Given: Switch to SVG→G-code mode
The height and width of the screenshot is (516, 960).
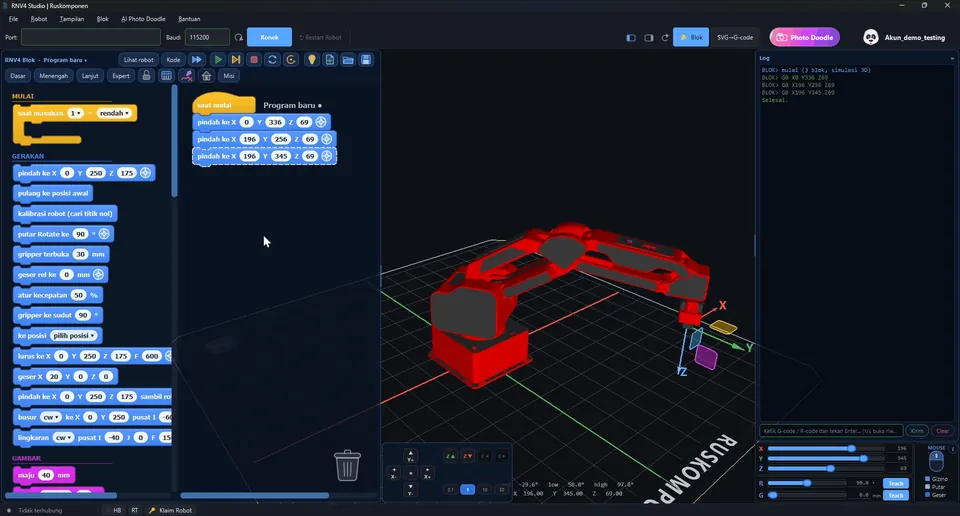Looking at the screenshot, I should 735,37.
